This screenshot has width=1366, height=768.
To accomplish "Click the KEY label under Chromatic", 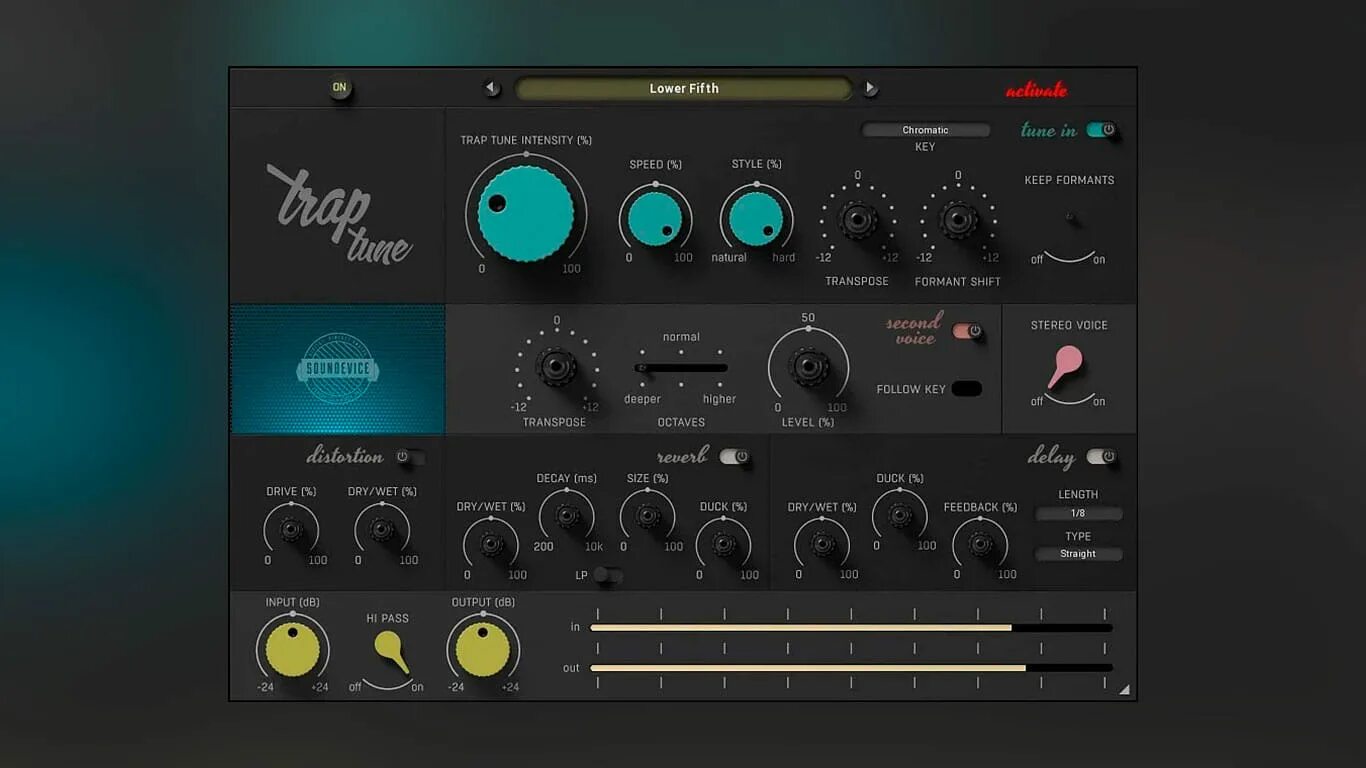I will tap(925, 147).
